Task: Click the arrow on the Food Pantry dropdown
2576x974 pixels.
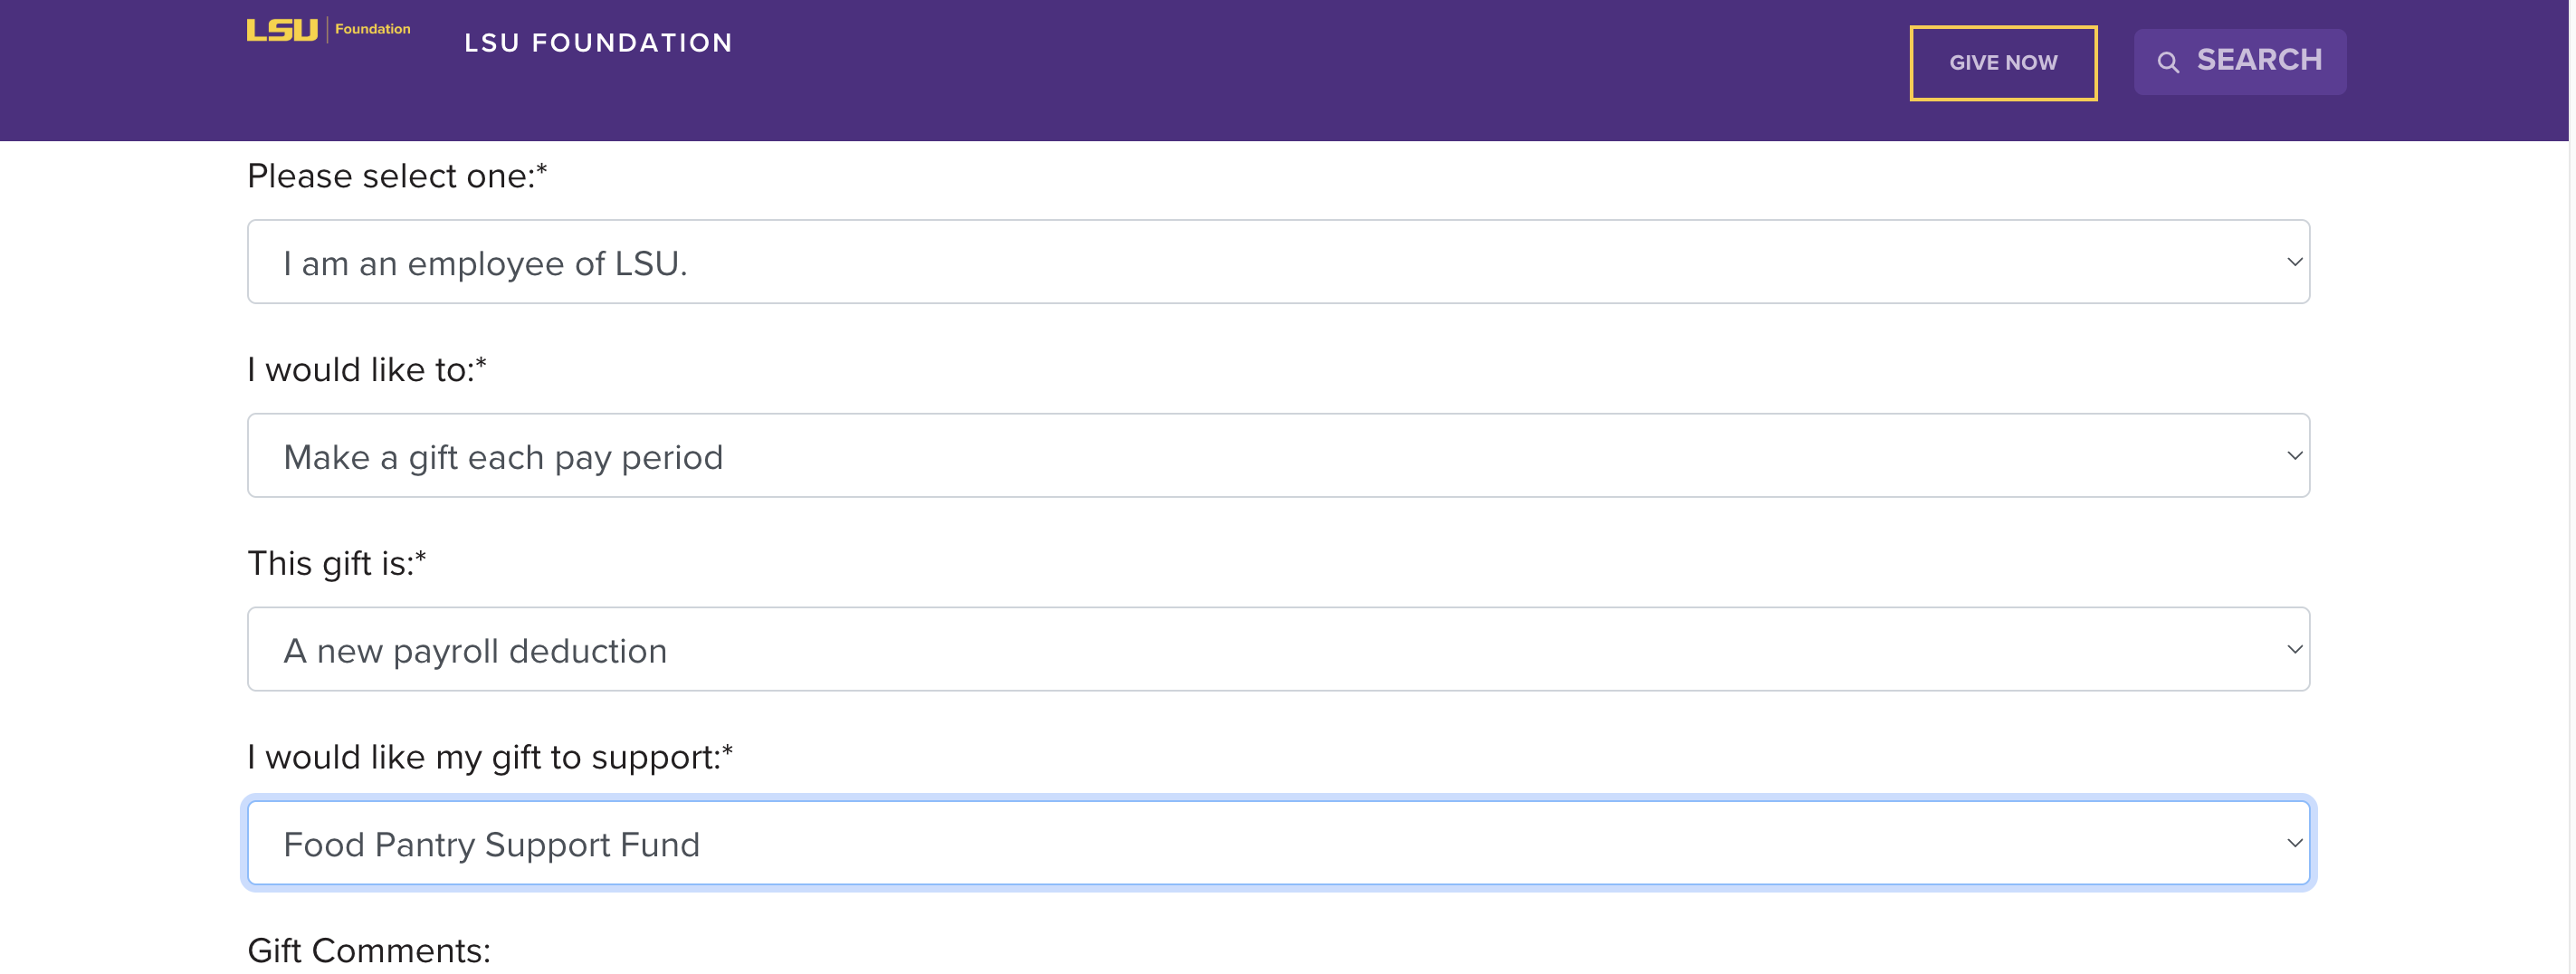Action: (2294, 844)
